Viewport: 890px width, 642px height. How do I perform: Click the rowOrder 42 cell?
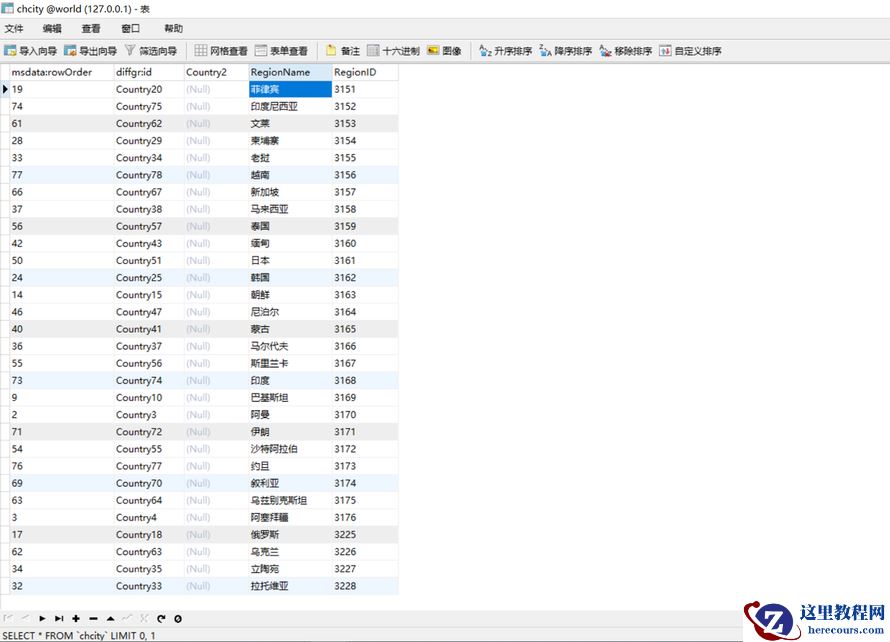(61, 243)
